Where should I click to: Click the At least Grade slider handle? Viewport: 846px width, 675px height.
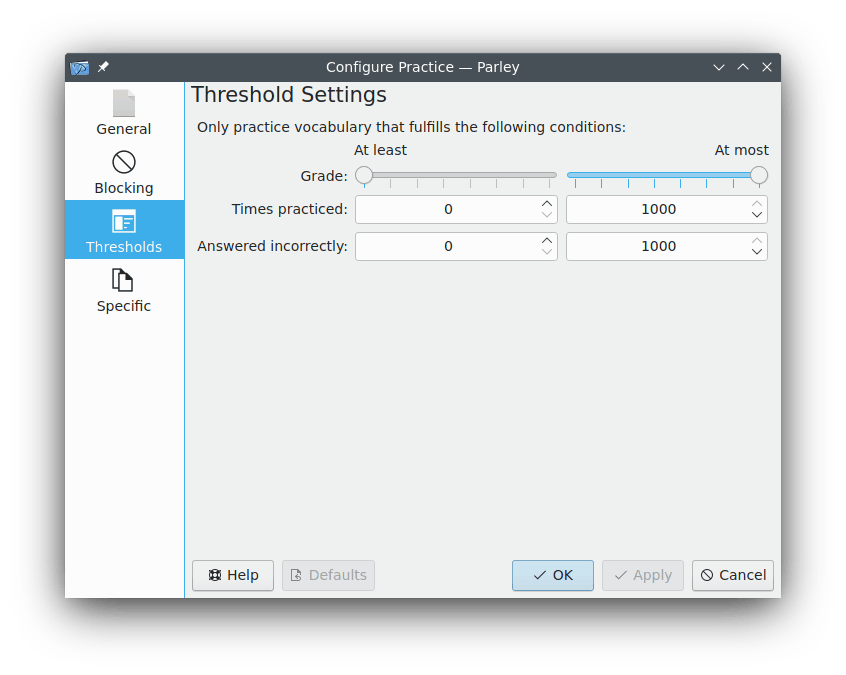point(364,175)
